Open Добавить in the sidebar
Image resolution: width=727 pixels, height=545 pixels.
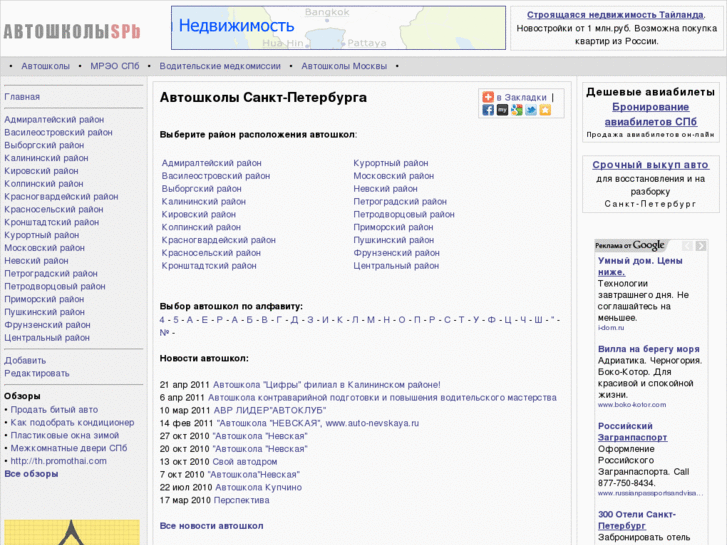(x=25, y=360)
